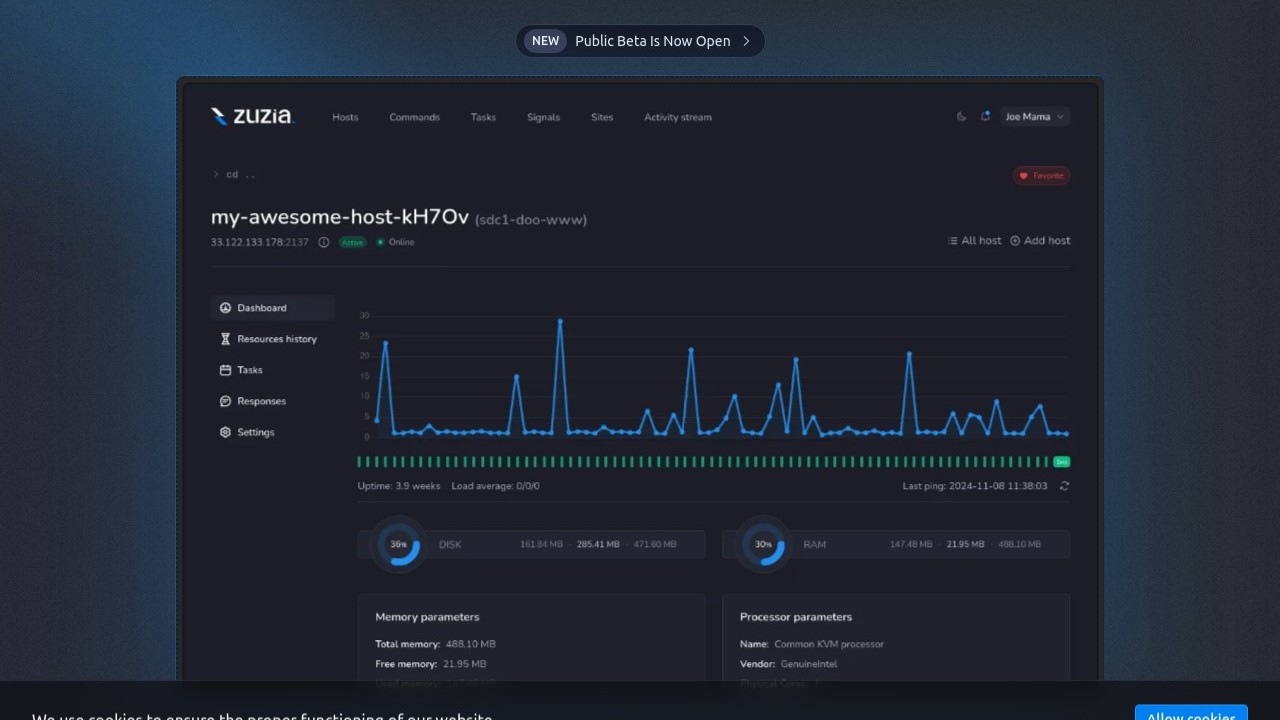Click the All host list link
The width and height of the screenshot is (1280, 720).
click(974, 241)
